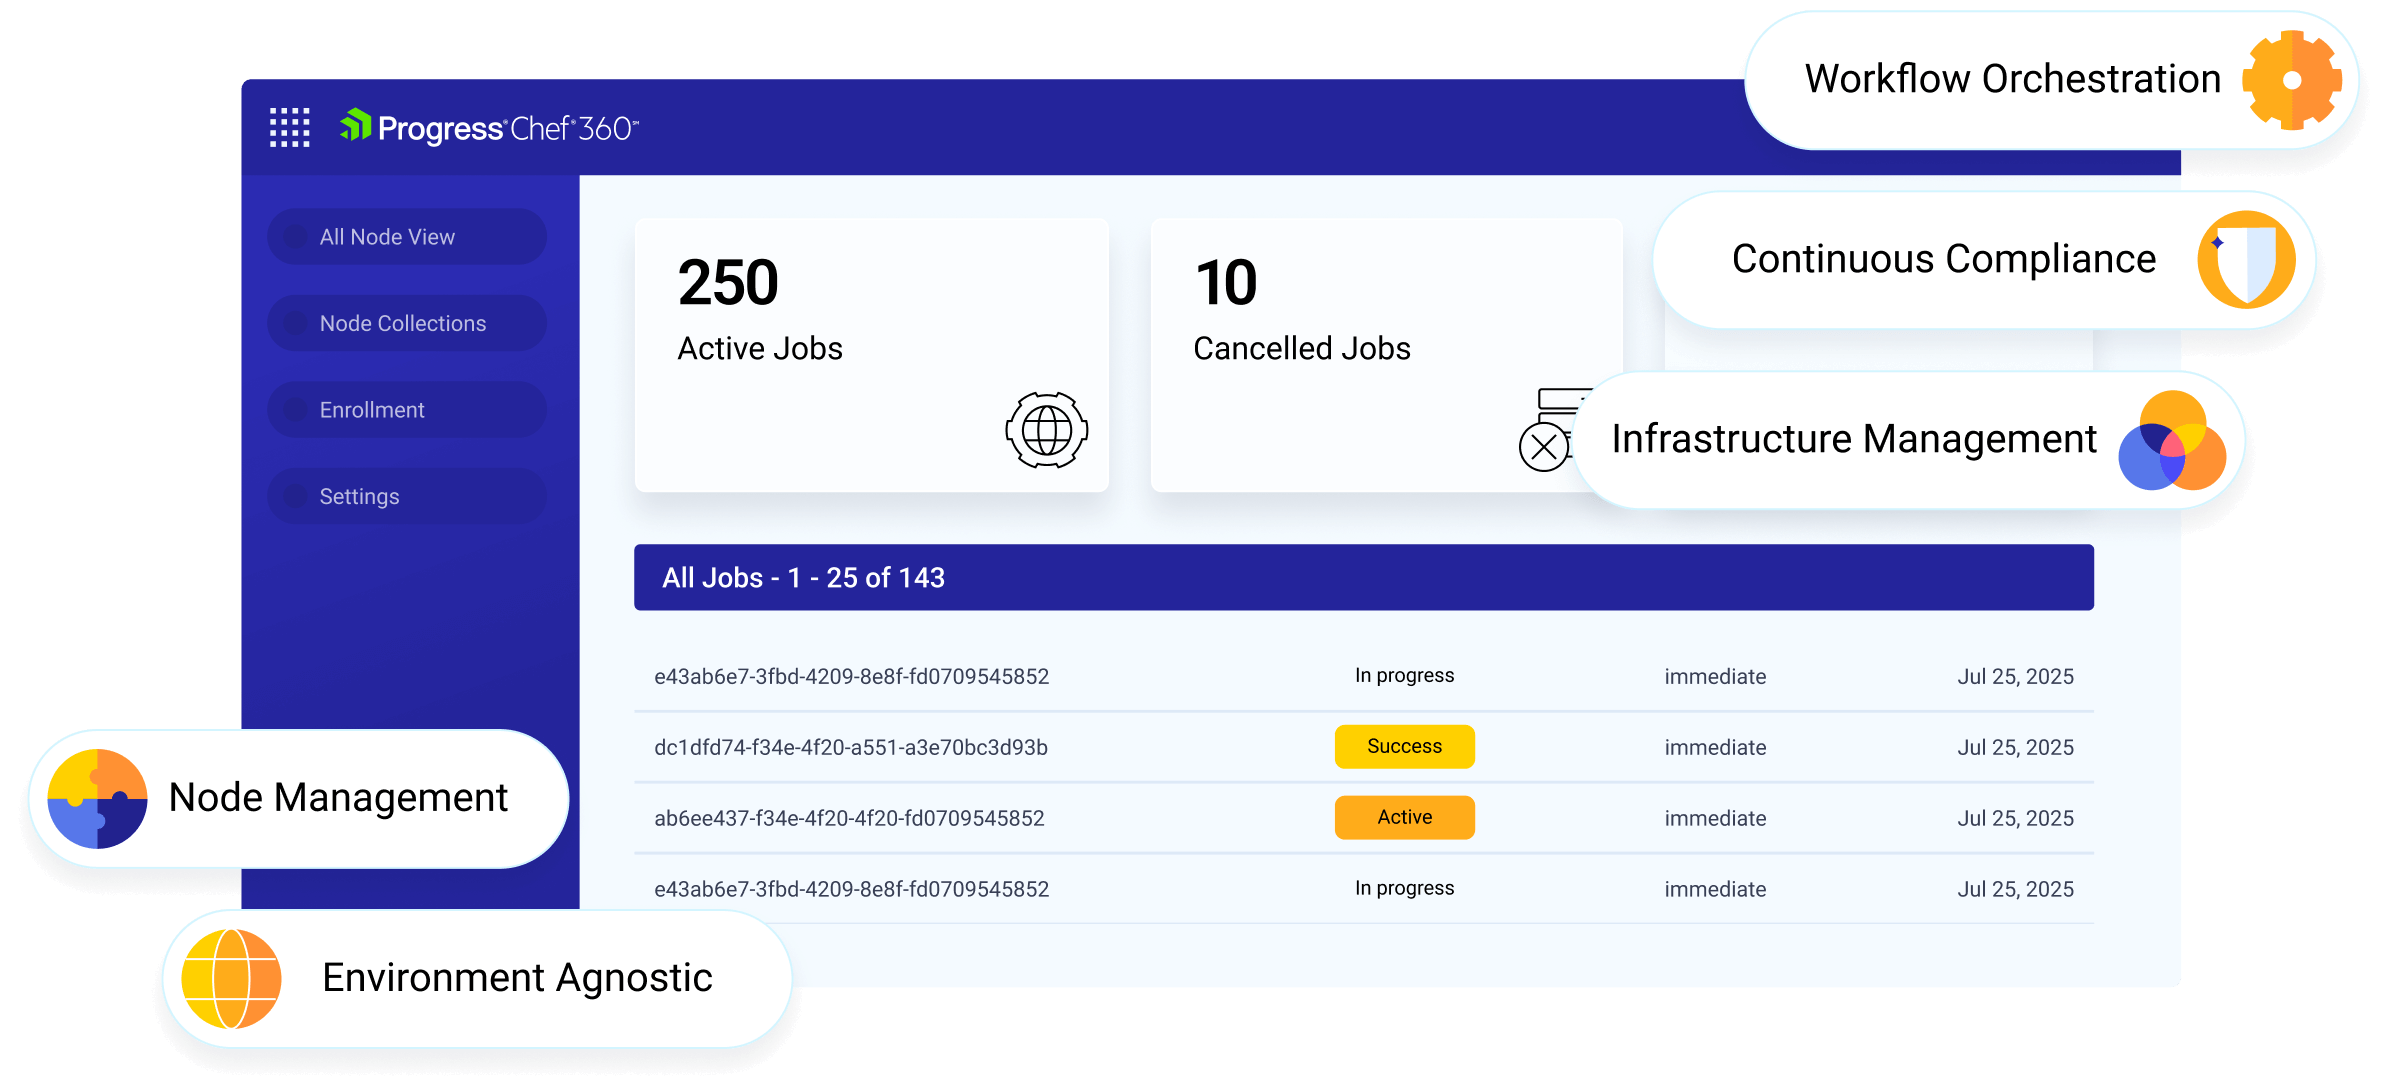Click the Node Management puzzle icon
2386x1091 pixels.
pos(97,798)
